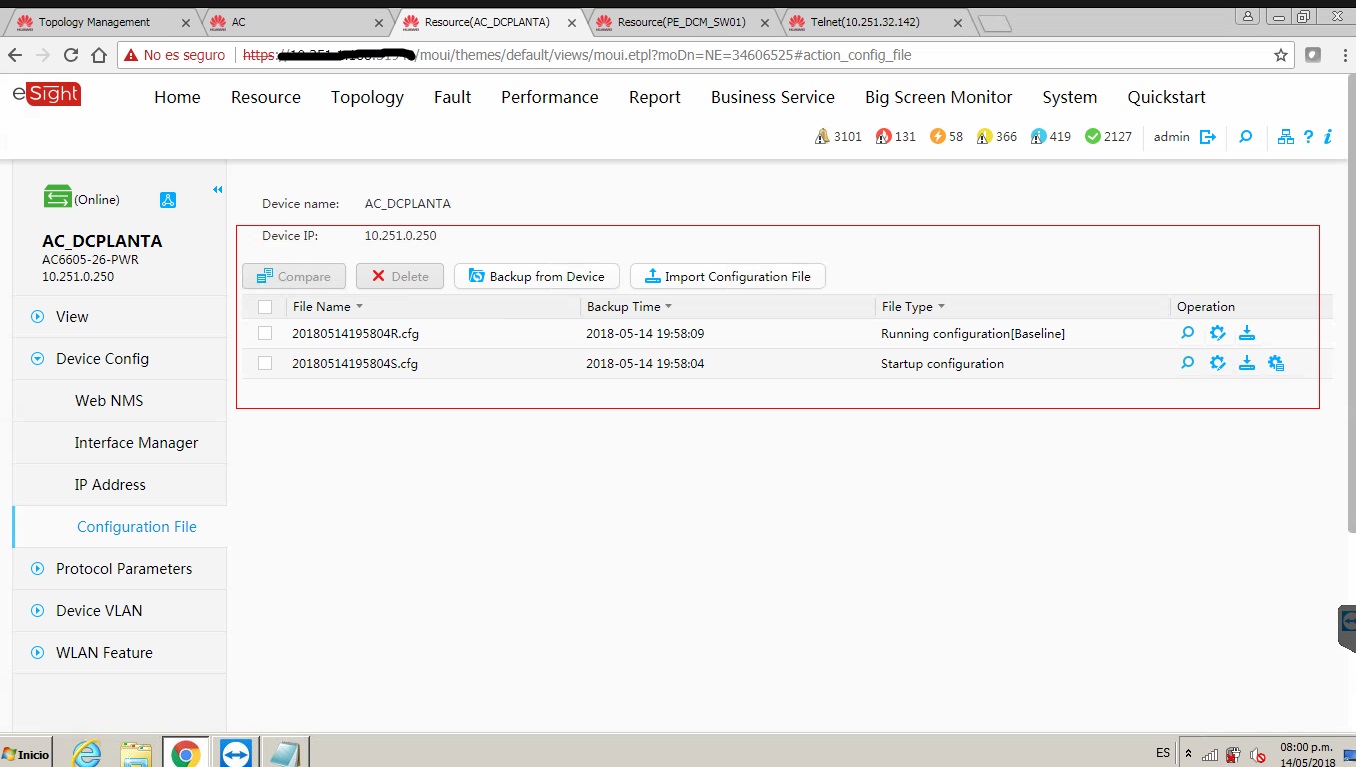Tick the checkbox for 20180514195804S.cfg
1356x767 pixels.
point(265,363)
